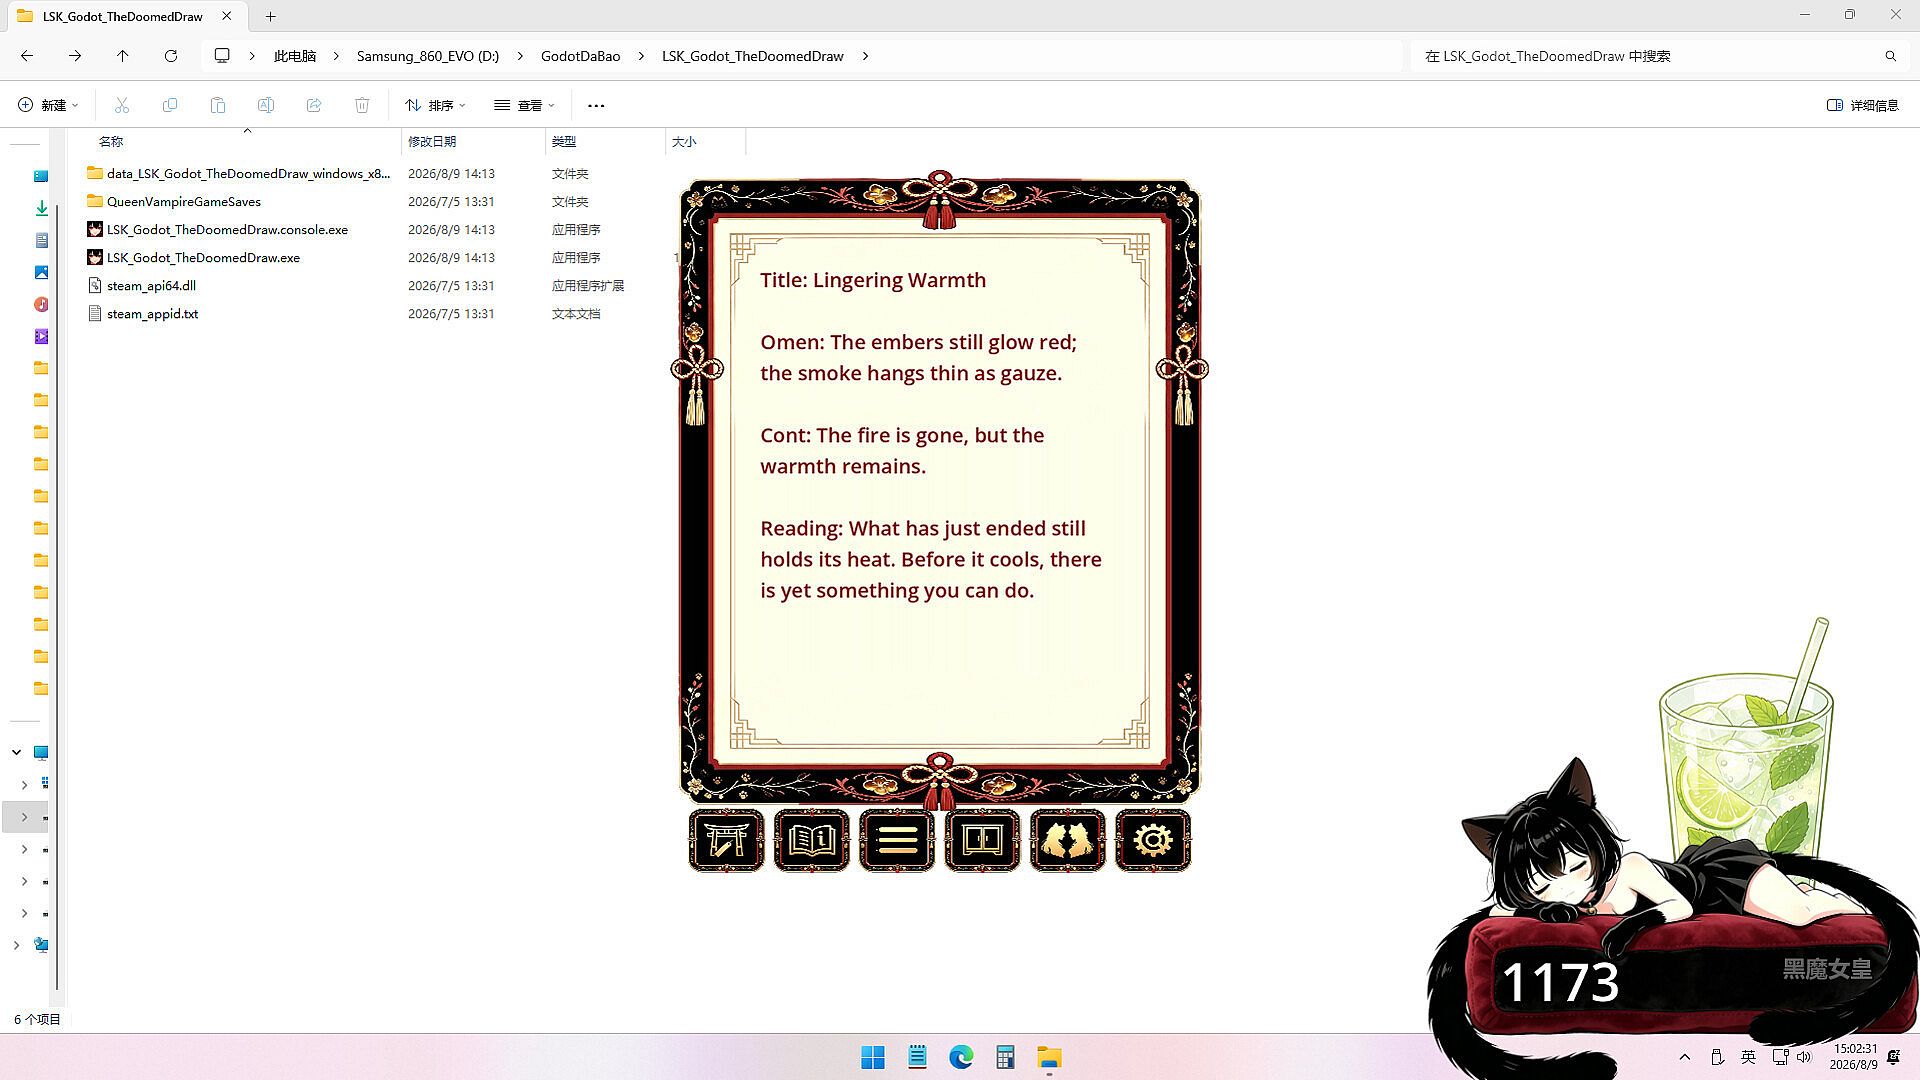This screenshot has height=1080, width=1920.
Task: Open the three-line menu button below the card
Action: 897,840
